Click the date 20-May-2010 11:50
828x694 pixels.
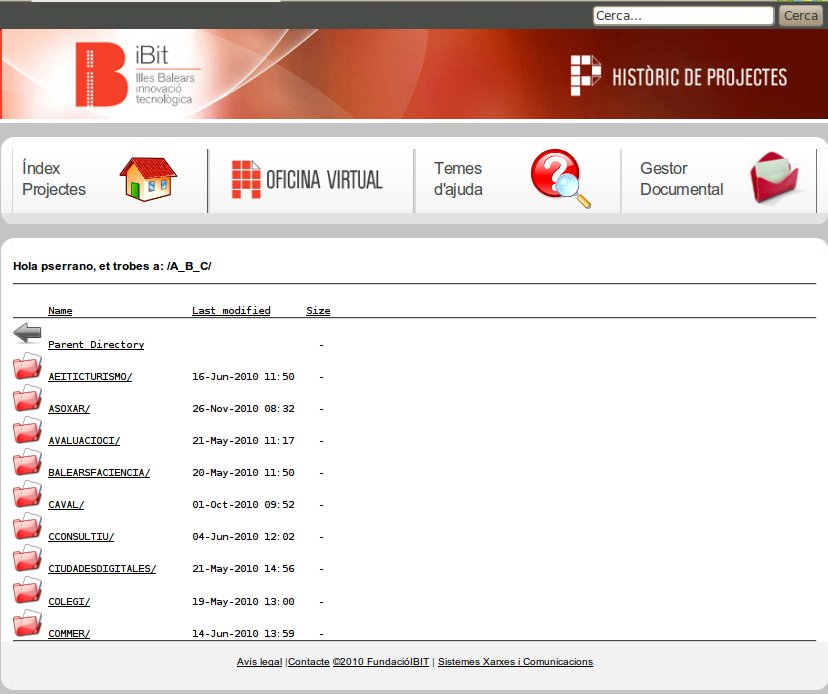coord(243,473)
